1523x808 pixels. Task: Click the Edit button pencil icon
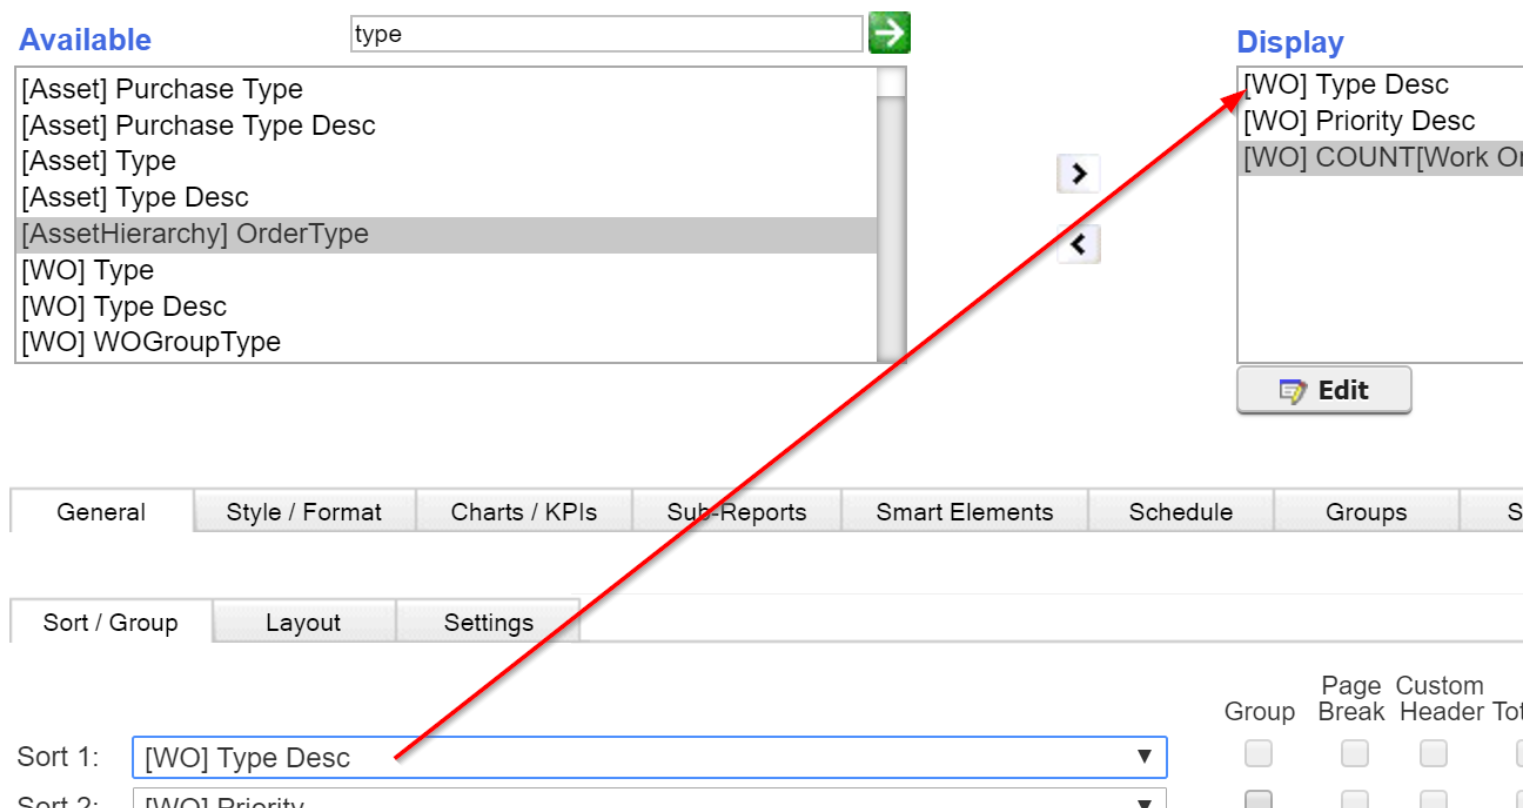1292,391
